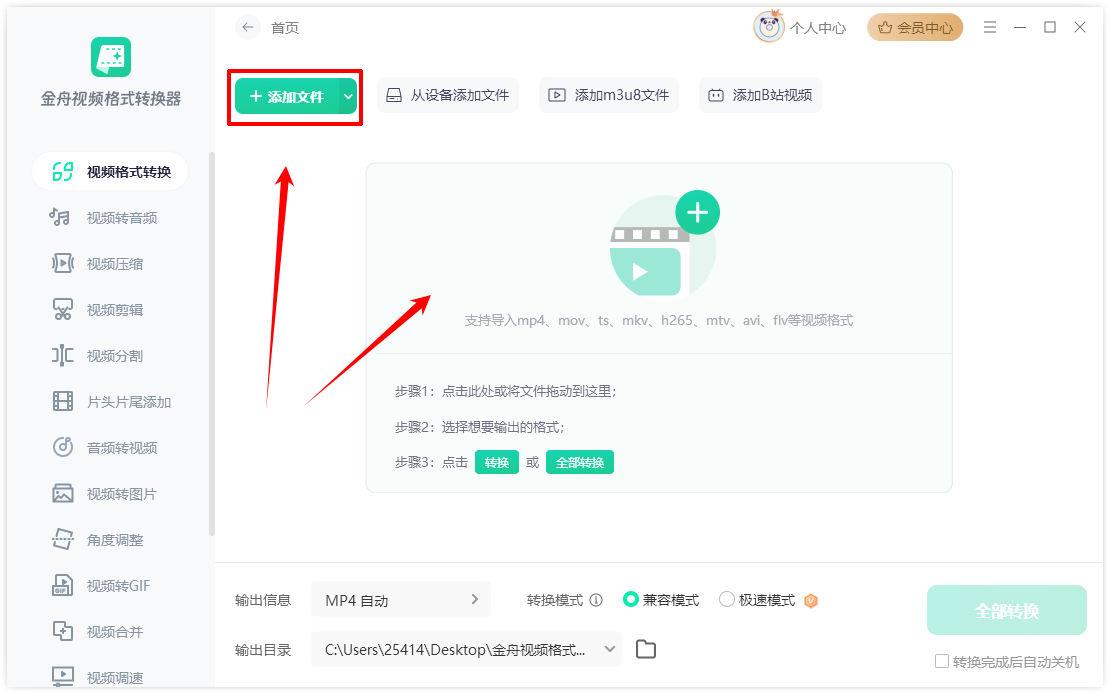Image resolution: width=1110 pixels, height=694 pixels.
Task: Enable 转换完成后自动关机 checkbox
Action: pos(942,661)
